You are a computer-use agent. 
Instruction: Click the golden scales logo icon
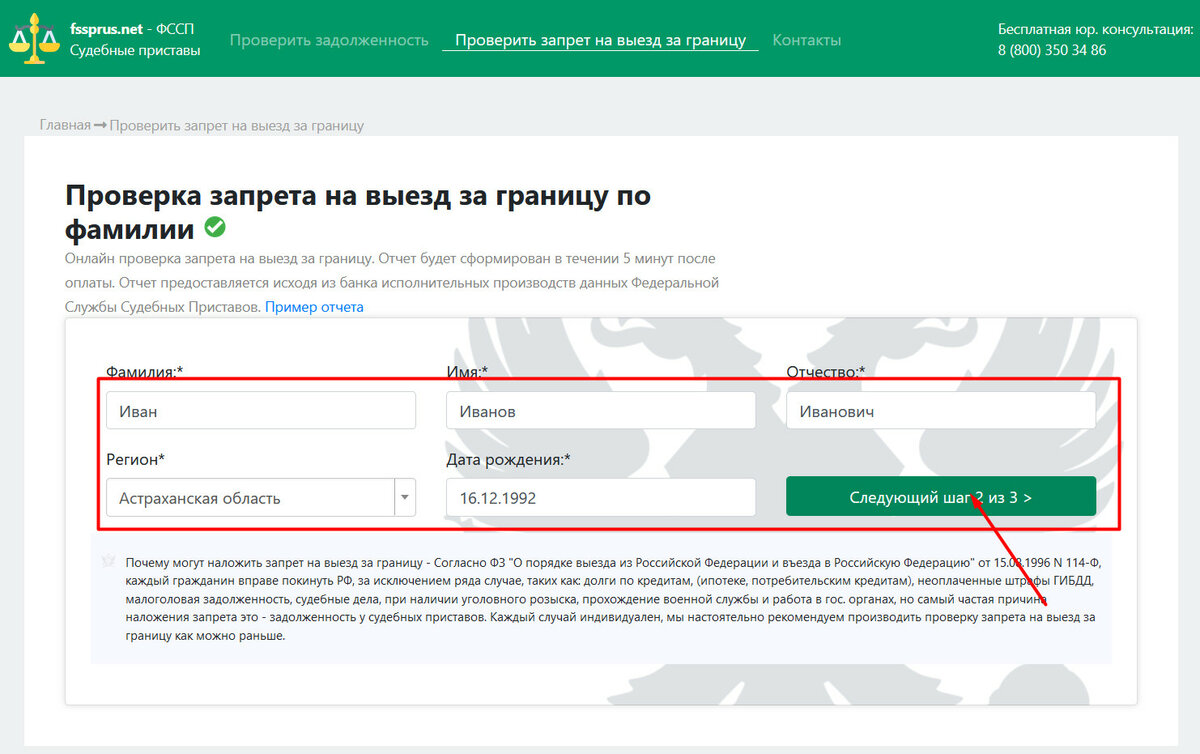coord(33,38)
